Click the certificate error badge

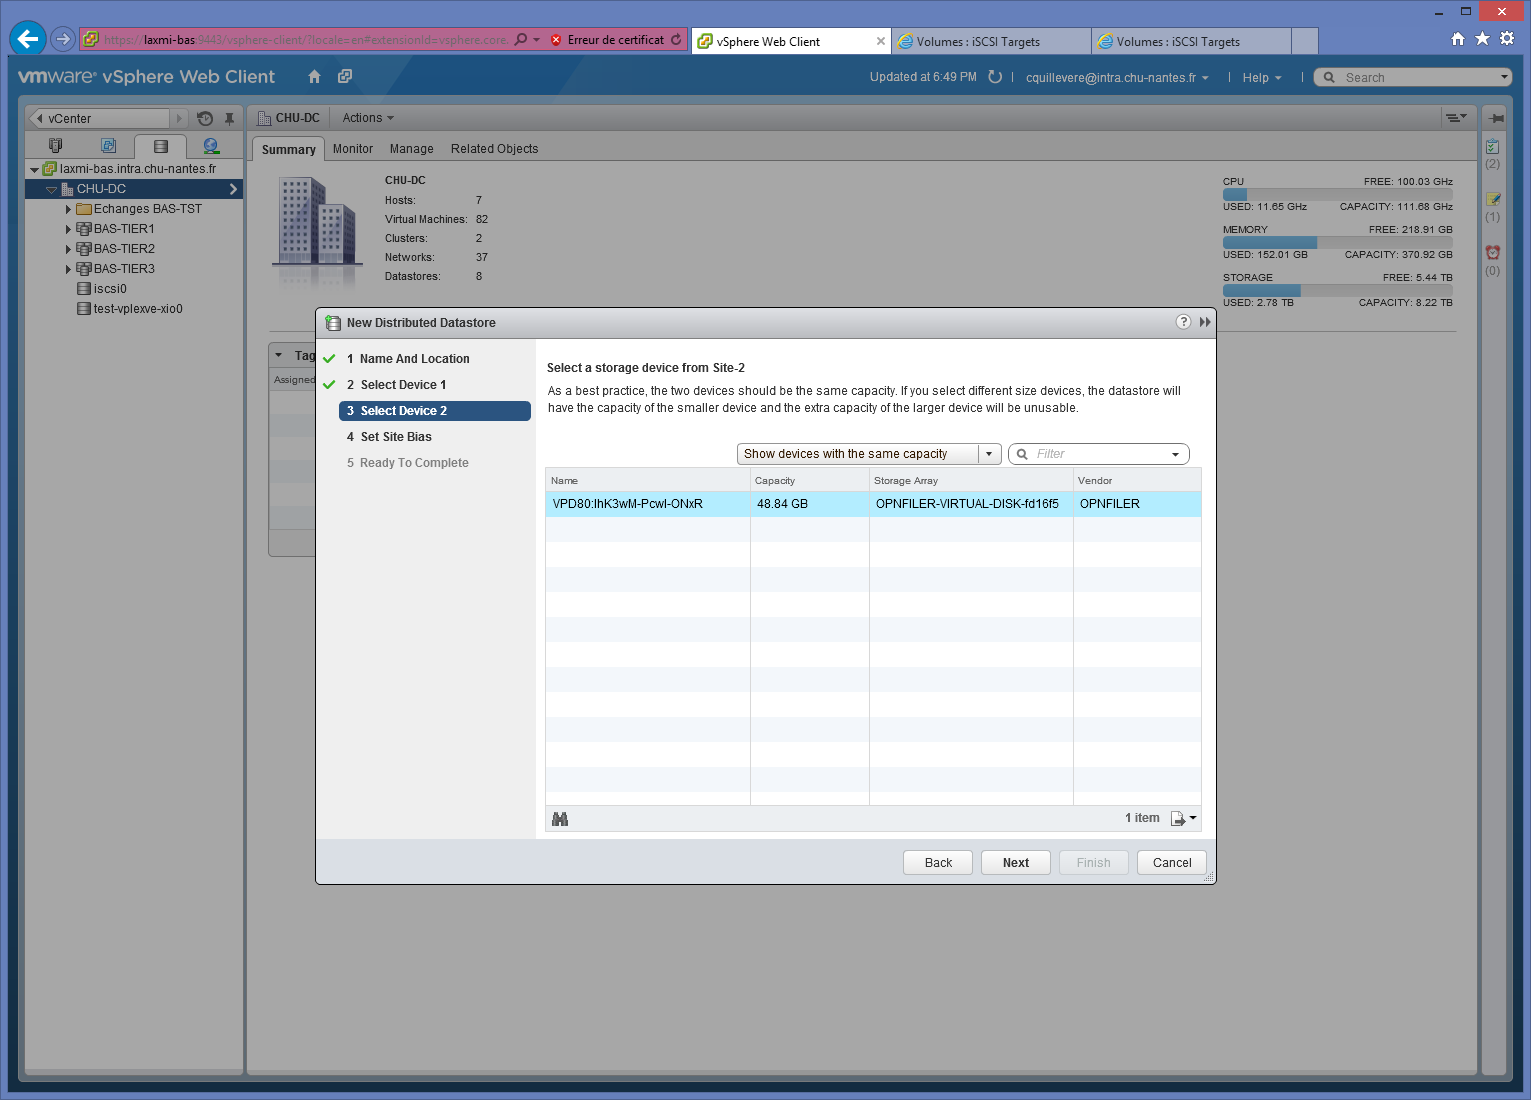pyautogui.click(x=608, y=40)
